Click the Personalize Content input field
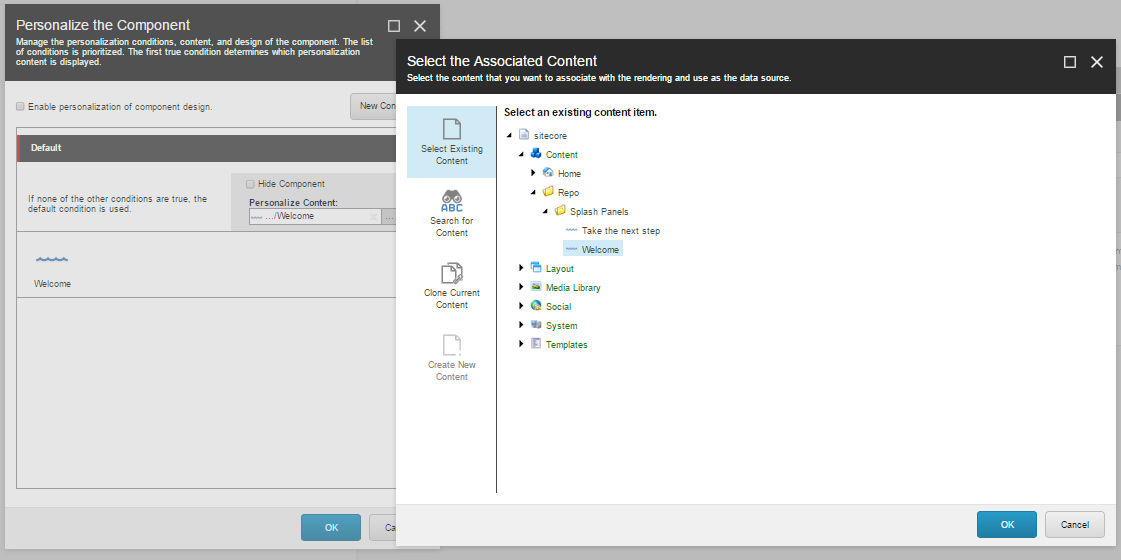Screen dimensions: 1121x560 pyautogui.click(x=310, y=216)
